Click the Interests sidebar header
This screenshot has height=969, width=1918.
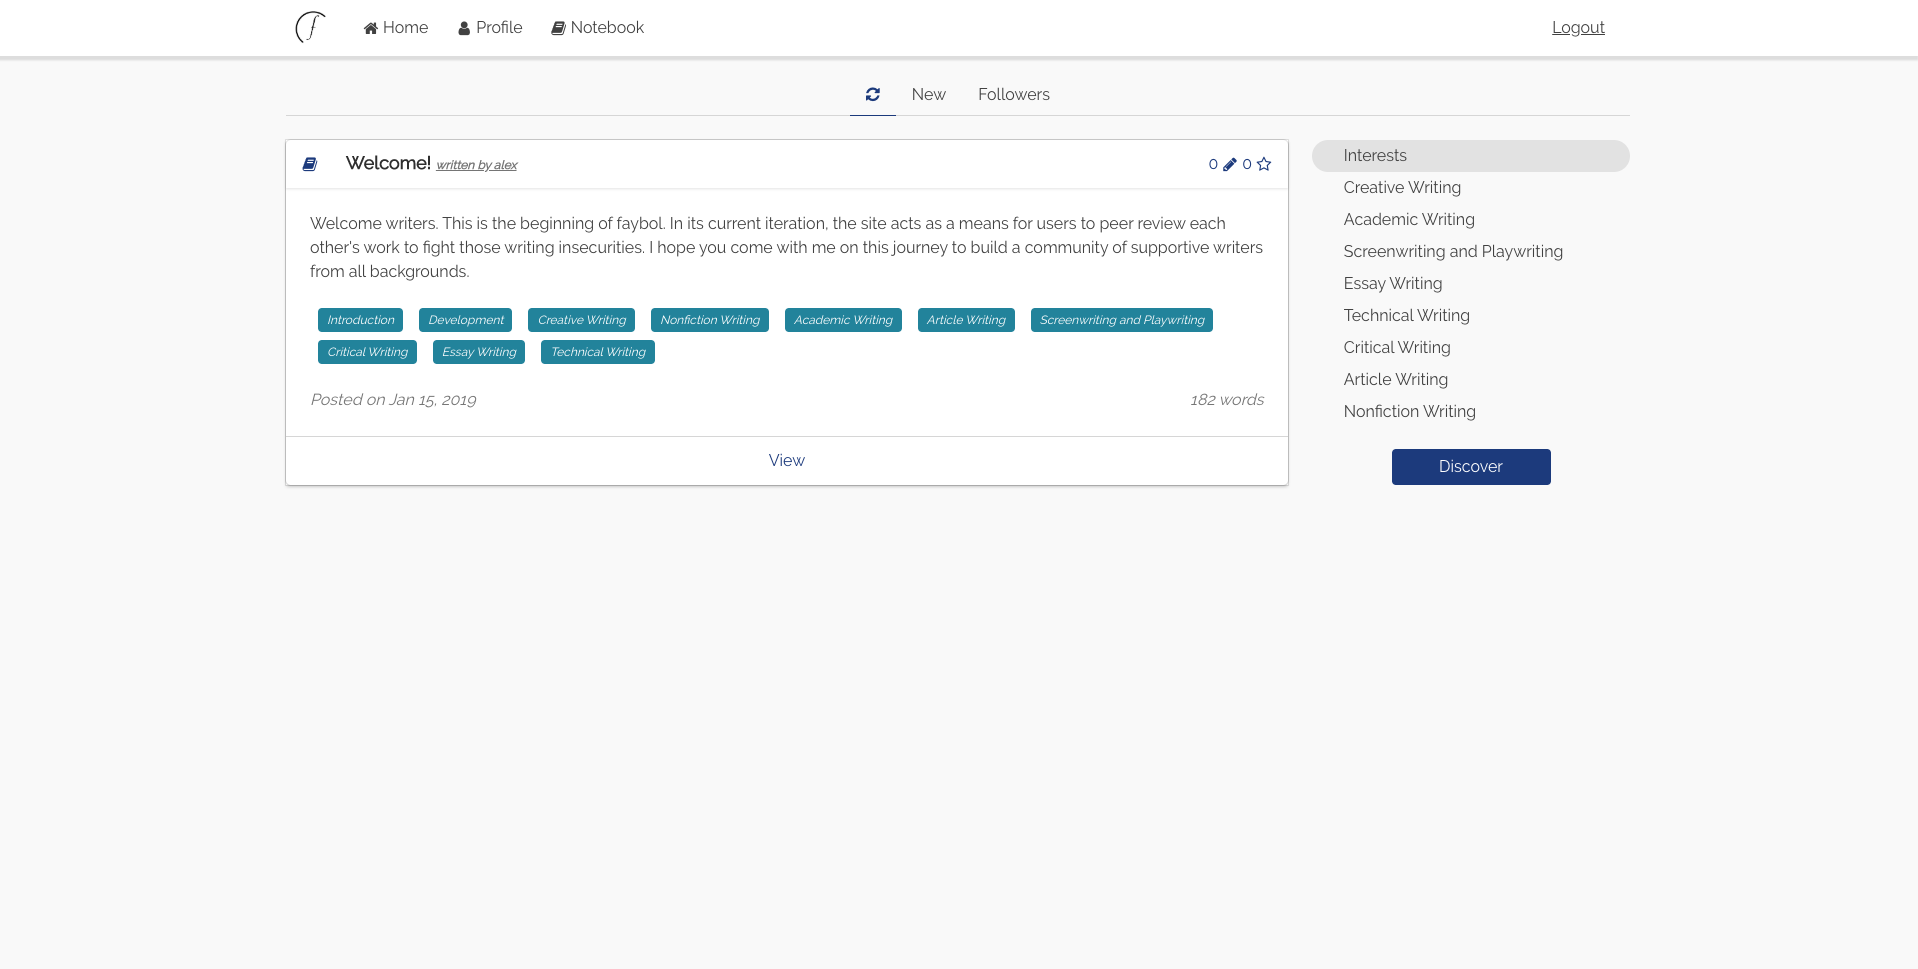click(x=1471, y=156)
